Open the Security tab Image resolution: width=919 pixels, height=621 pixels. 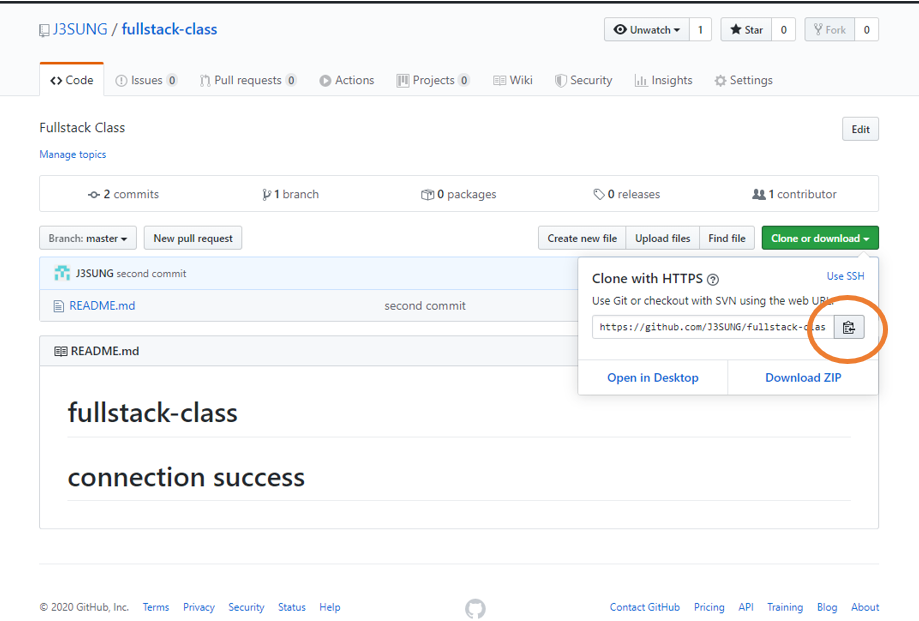(x=584, y=80)
